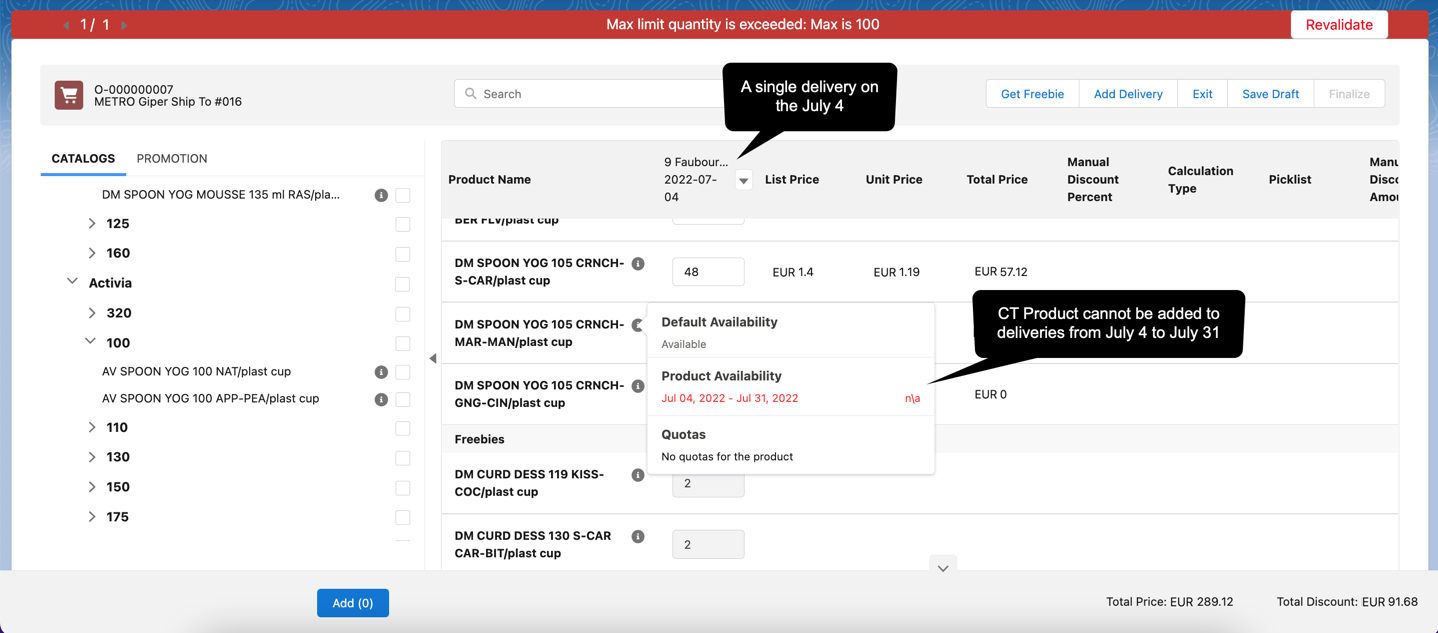This screenshot has width=1438, height=633.
Task: Switch to the PROMOTION tab
Action: pos(172,158)
